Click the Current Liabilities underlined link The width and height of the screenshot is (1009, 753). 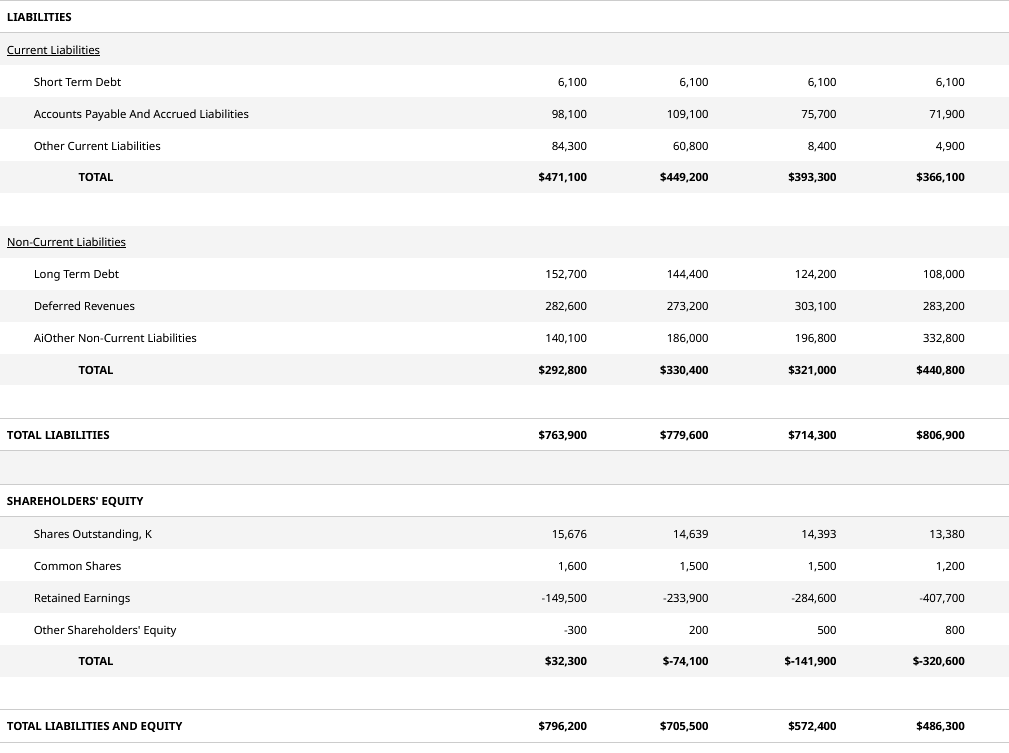point(53,50)
